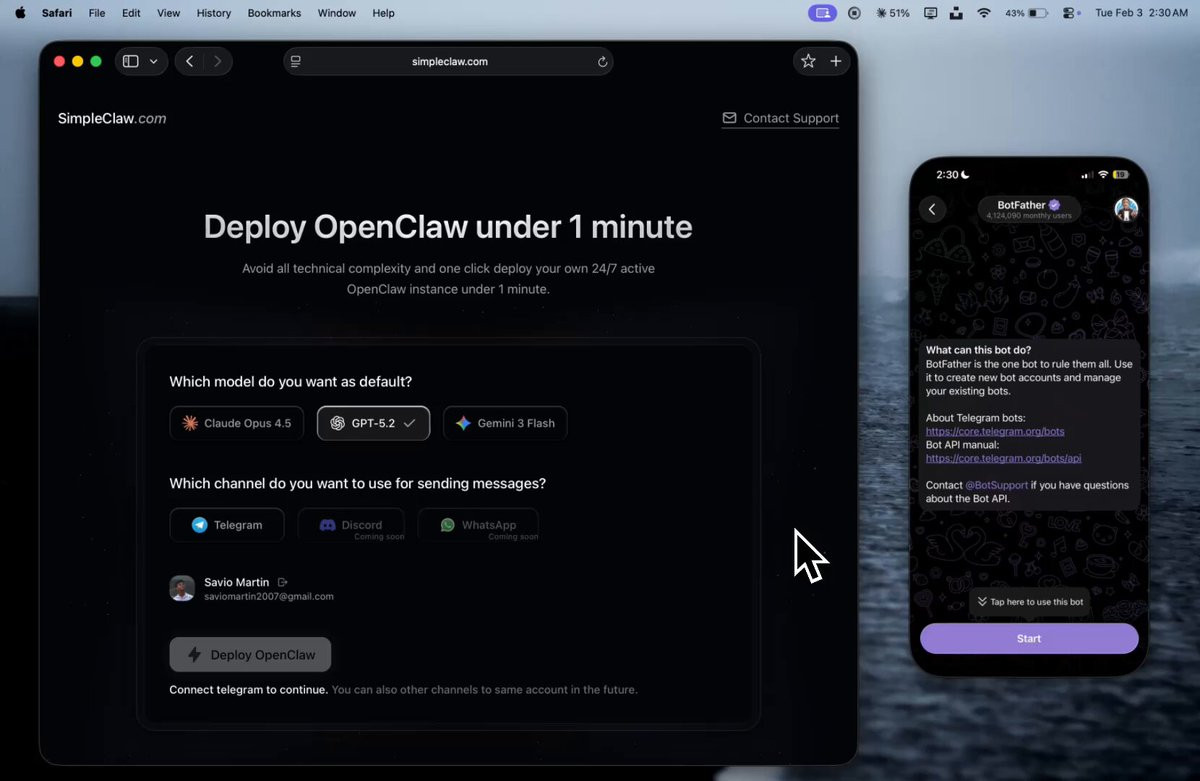Open https://core.telegram.org/bots link
Screen dimensions: 1200x781
coord(995,431)
